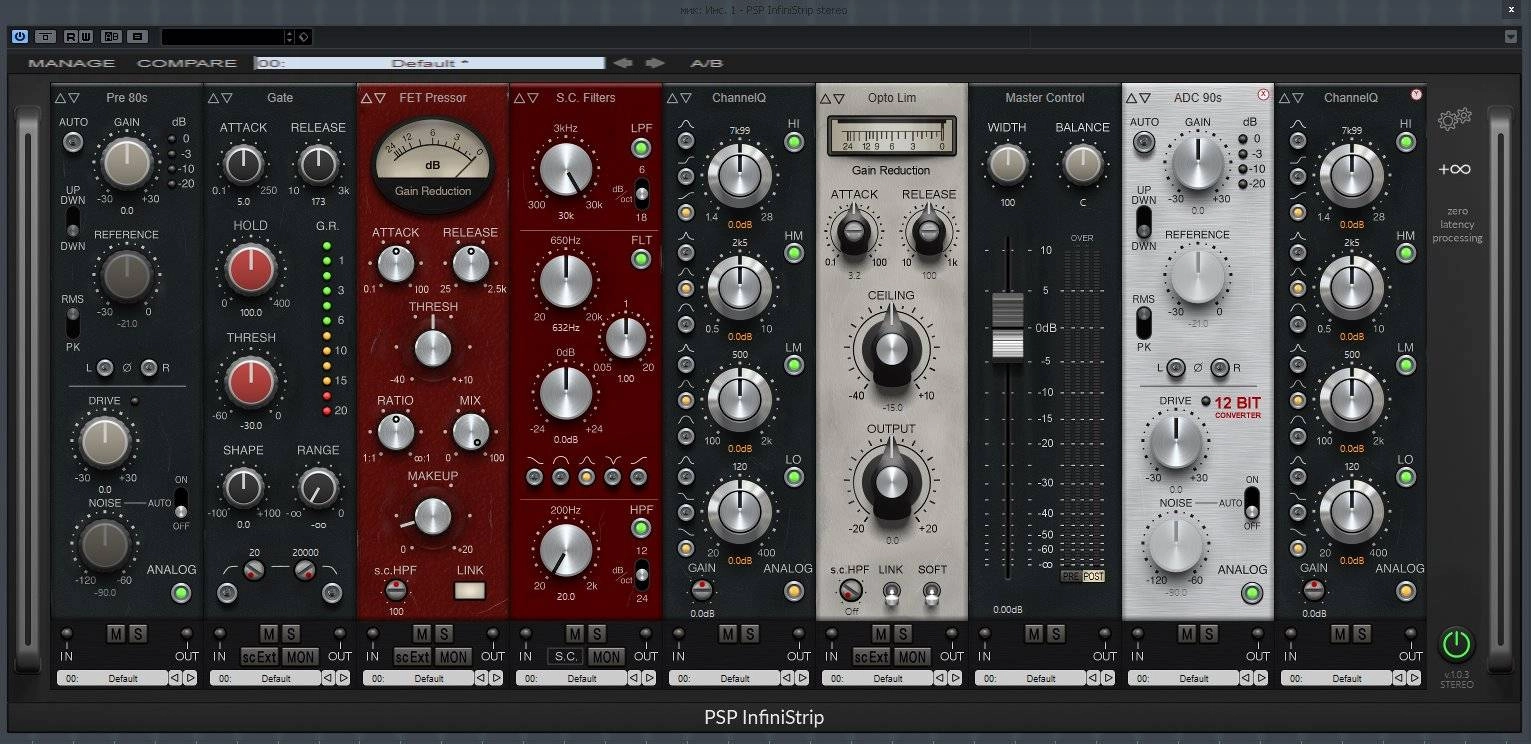
Task: Click the Master Control module title
Action: pyautogui.click(x=1044, y=98)
